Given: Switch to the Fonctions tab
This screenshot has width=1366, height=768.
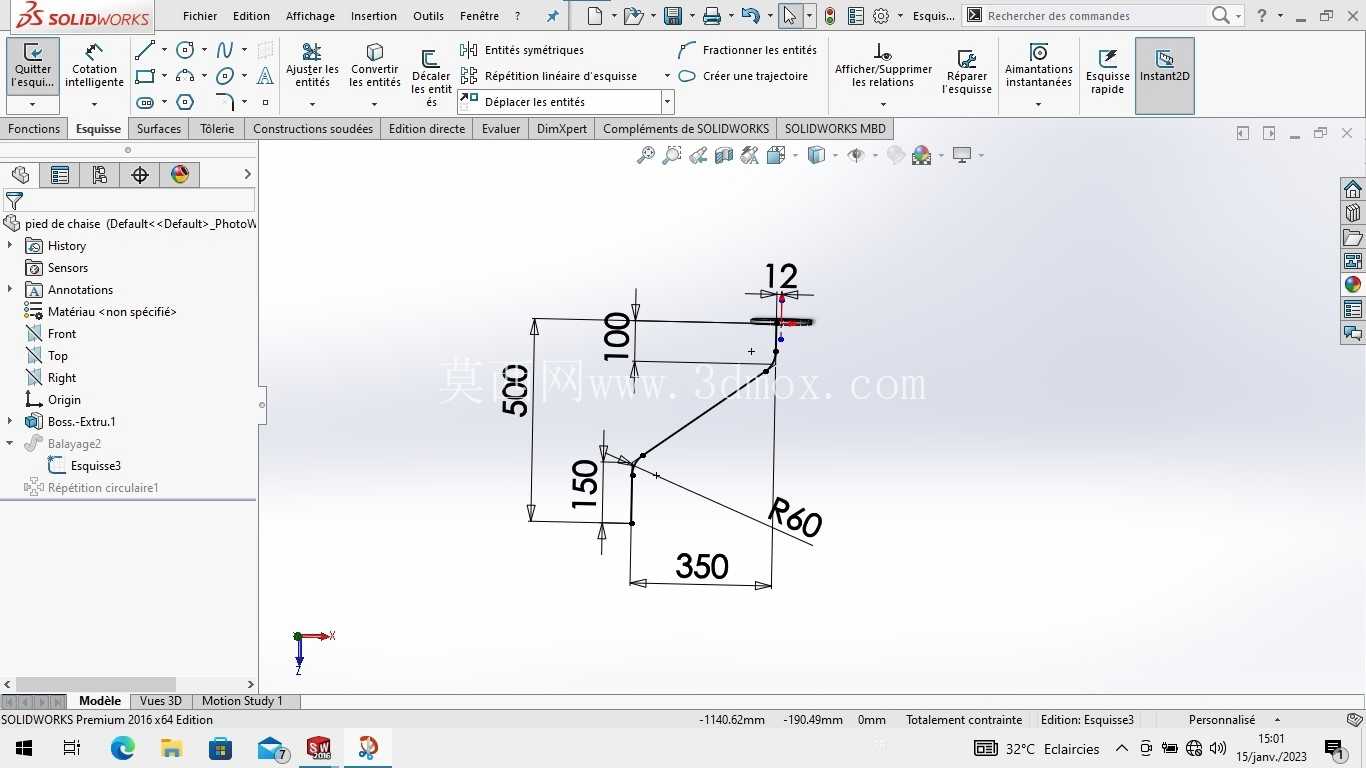Looking at the screenshot, I should click(x=34, y=129).
